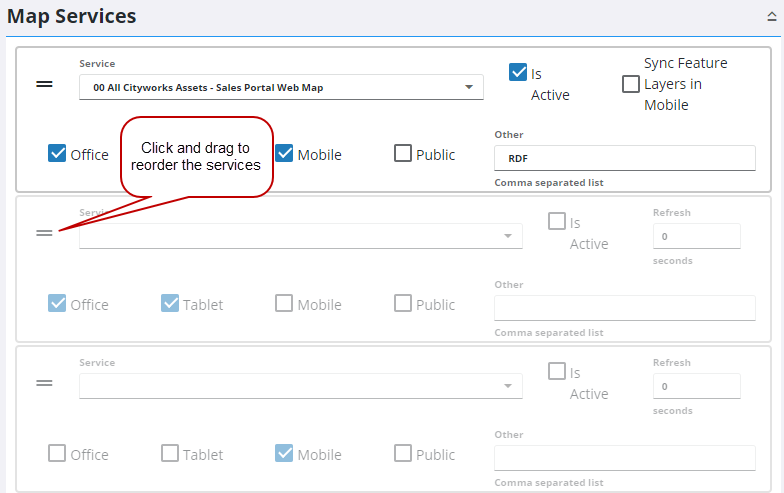
Task: Click the third service's drag handle icon
Action: click(x=44, y=383)
